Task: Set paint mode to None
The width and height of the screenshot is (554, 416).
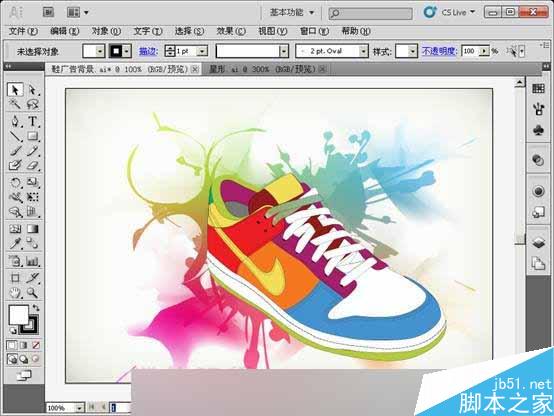Action: point(36,345)
